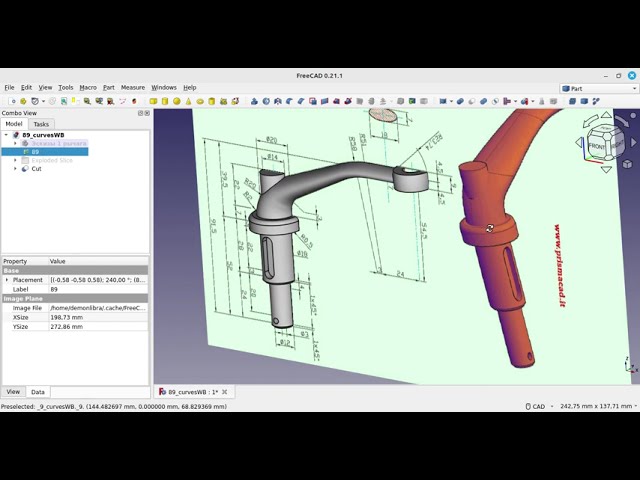Switch to the View properties tab

pyautogui.click(x=13, y=392)
